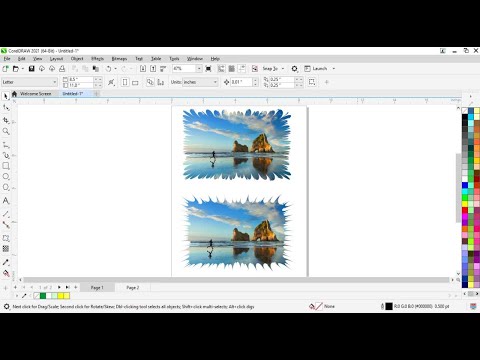Click the page width field

click(x=80, y=79)
